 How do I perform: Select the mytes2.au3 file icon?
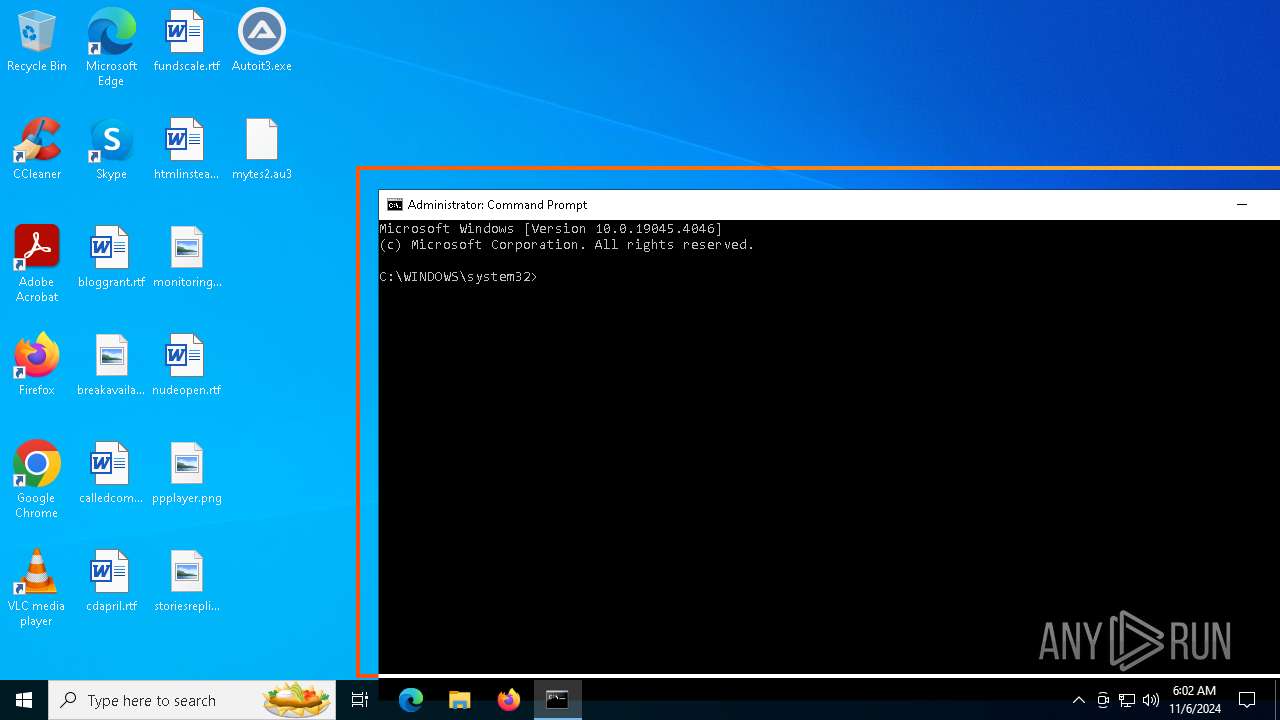pos(262,150)
